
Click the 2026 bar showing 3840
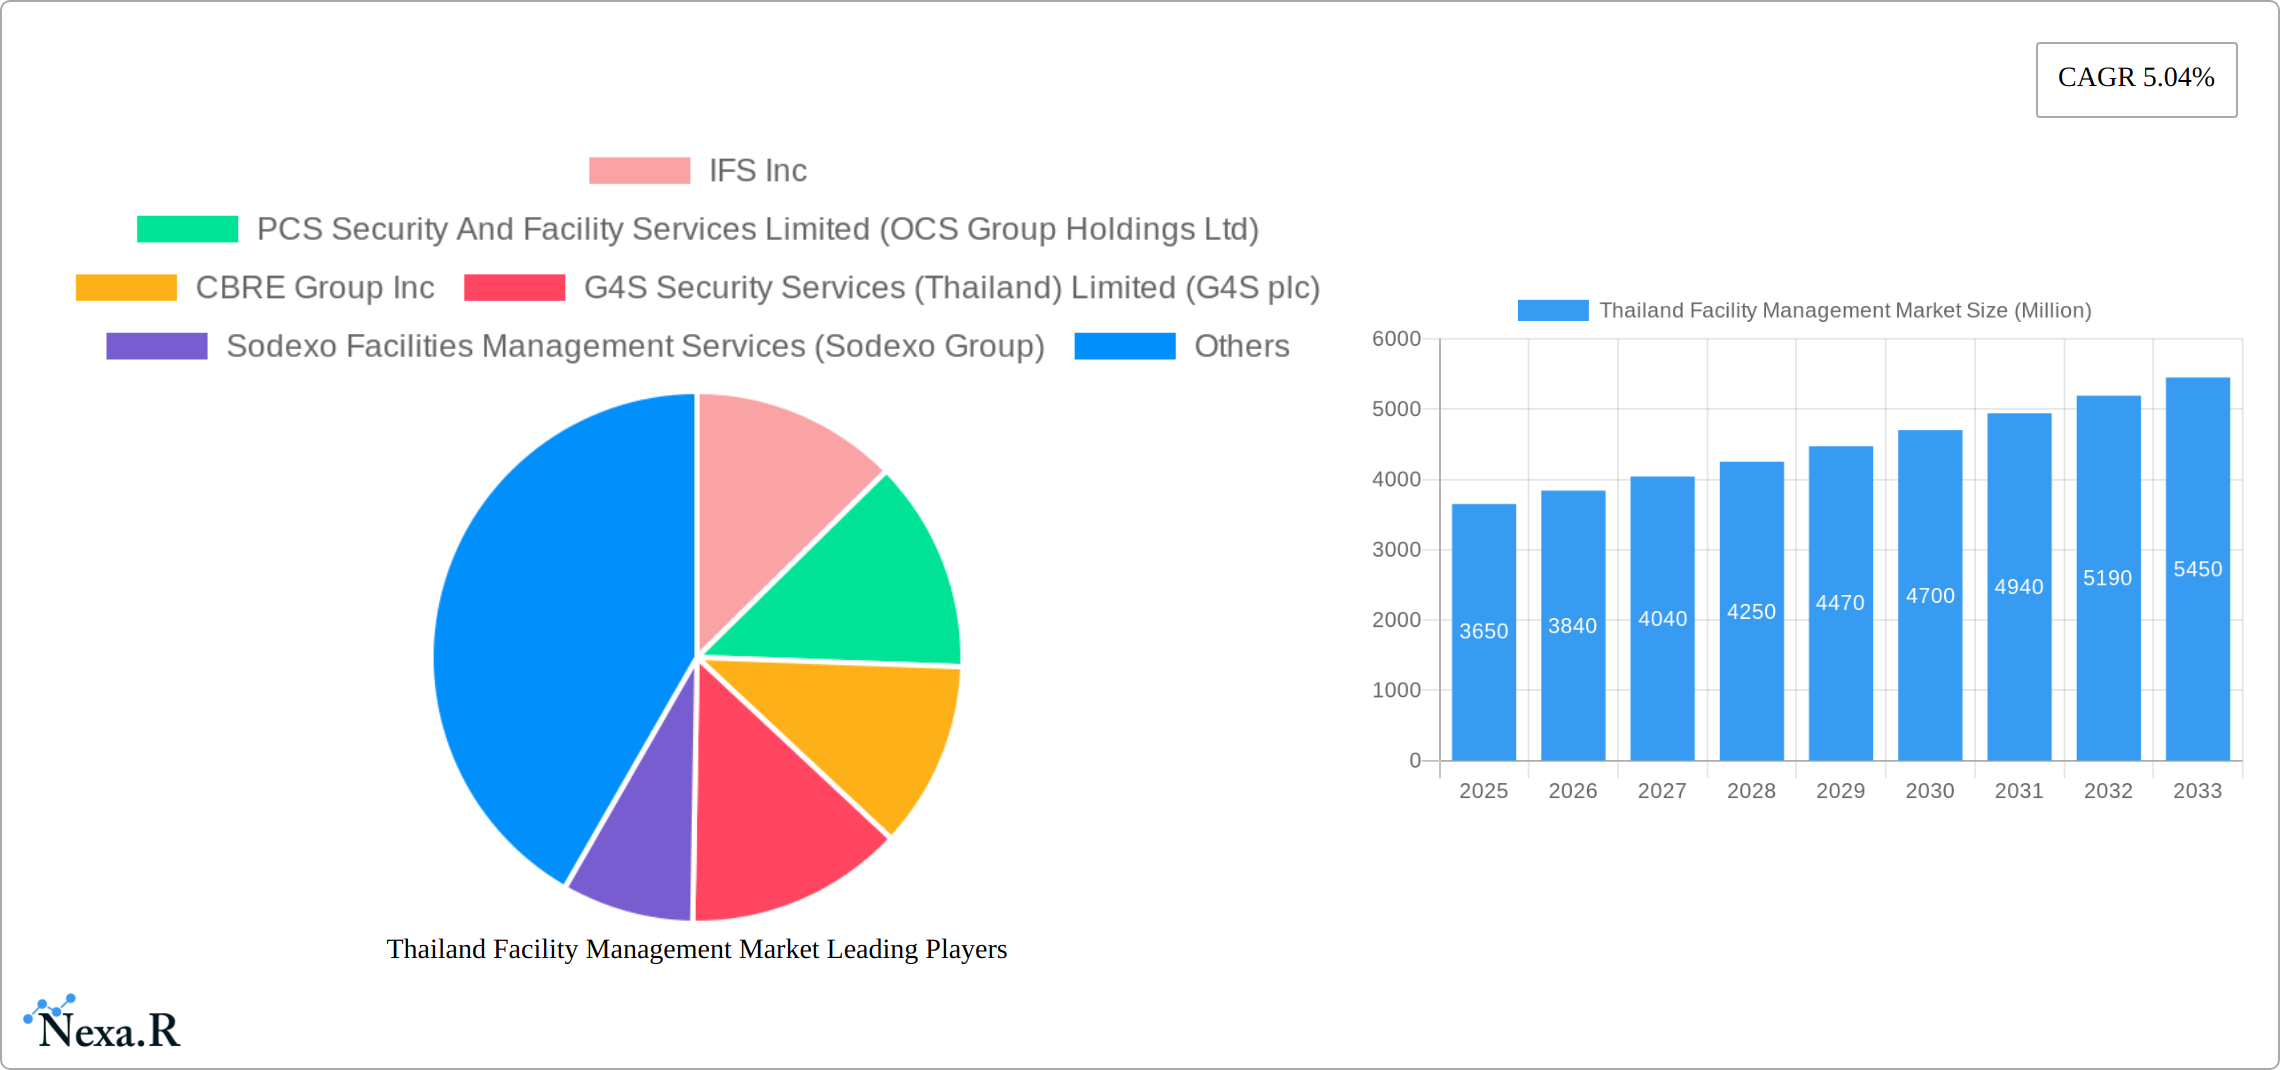[x=1573, y=626]
